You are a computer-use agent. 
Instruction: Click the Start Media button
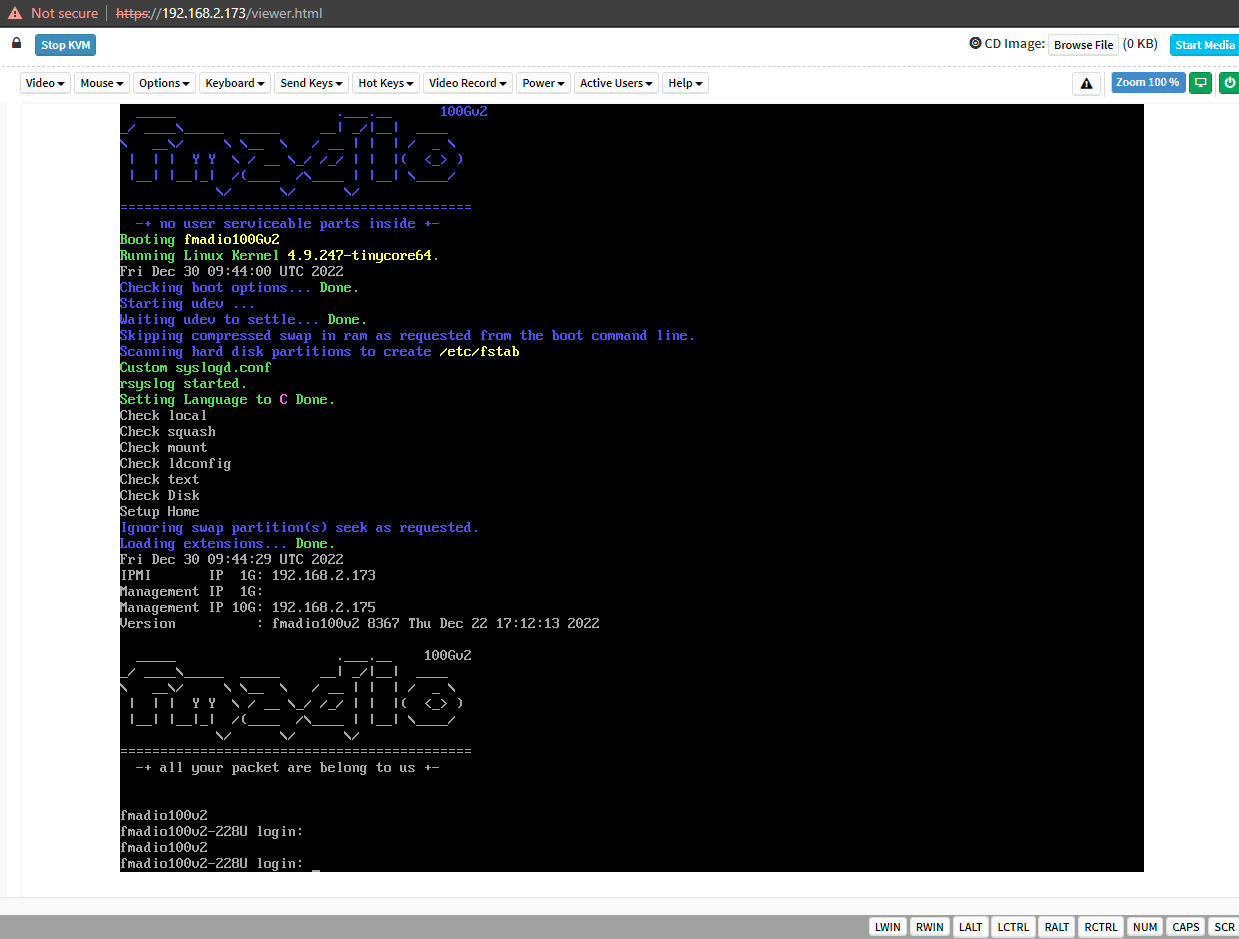(1204, 45)
